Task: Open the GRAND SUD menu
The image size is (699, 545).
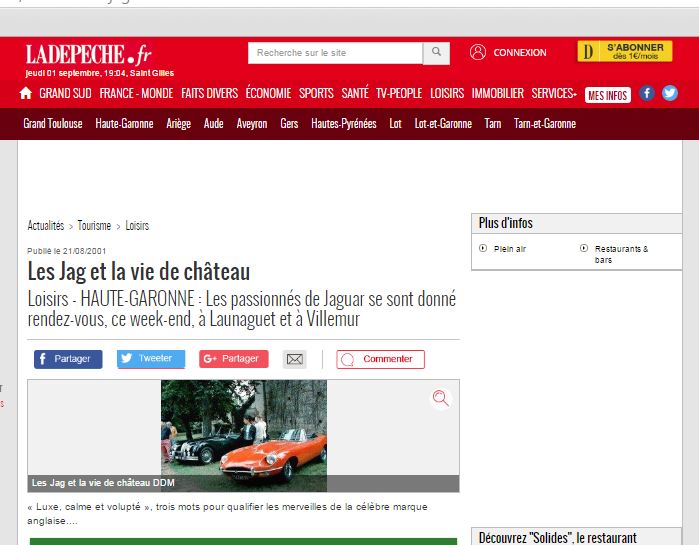Action: [x=65, y=93]
